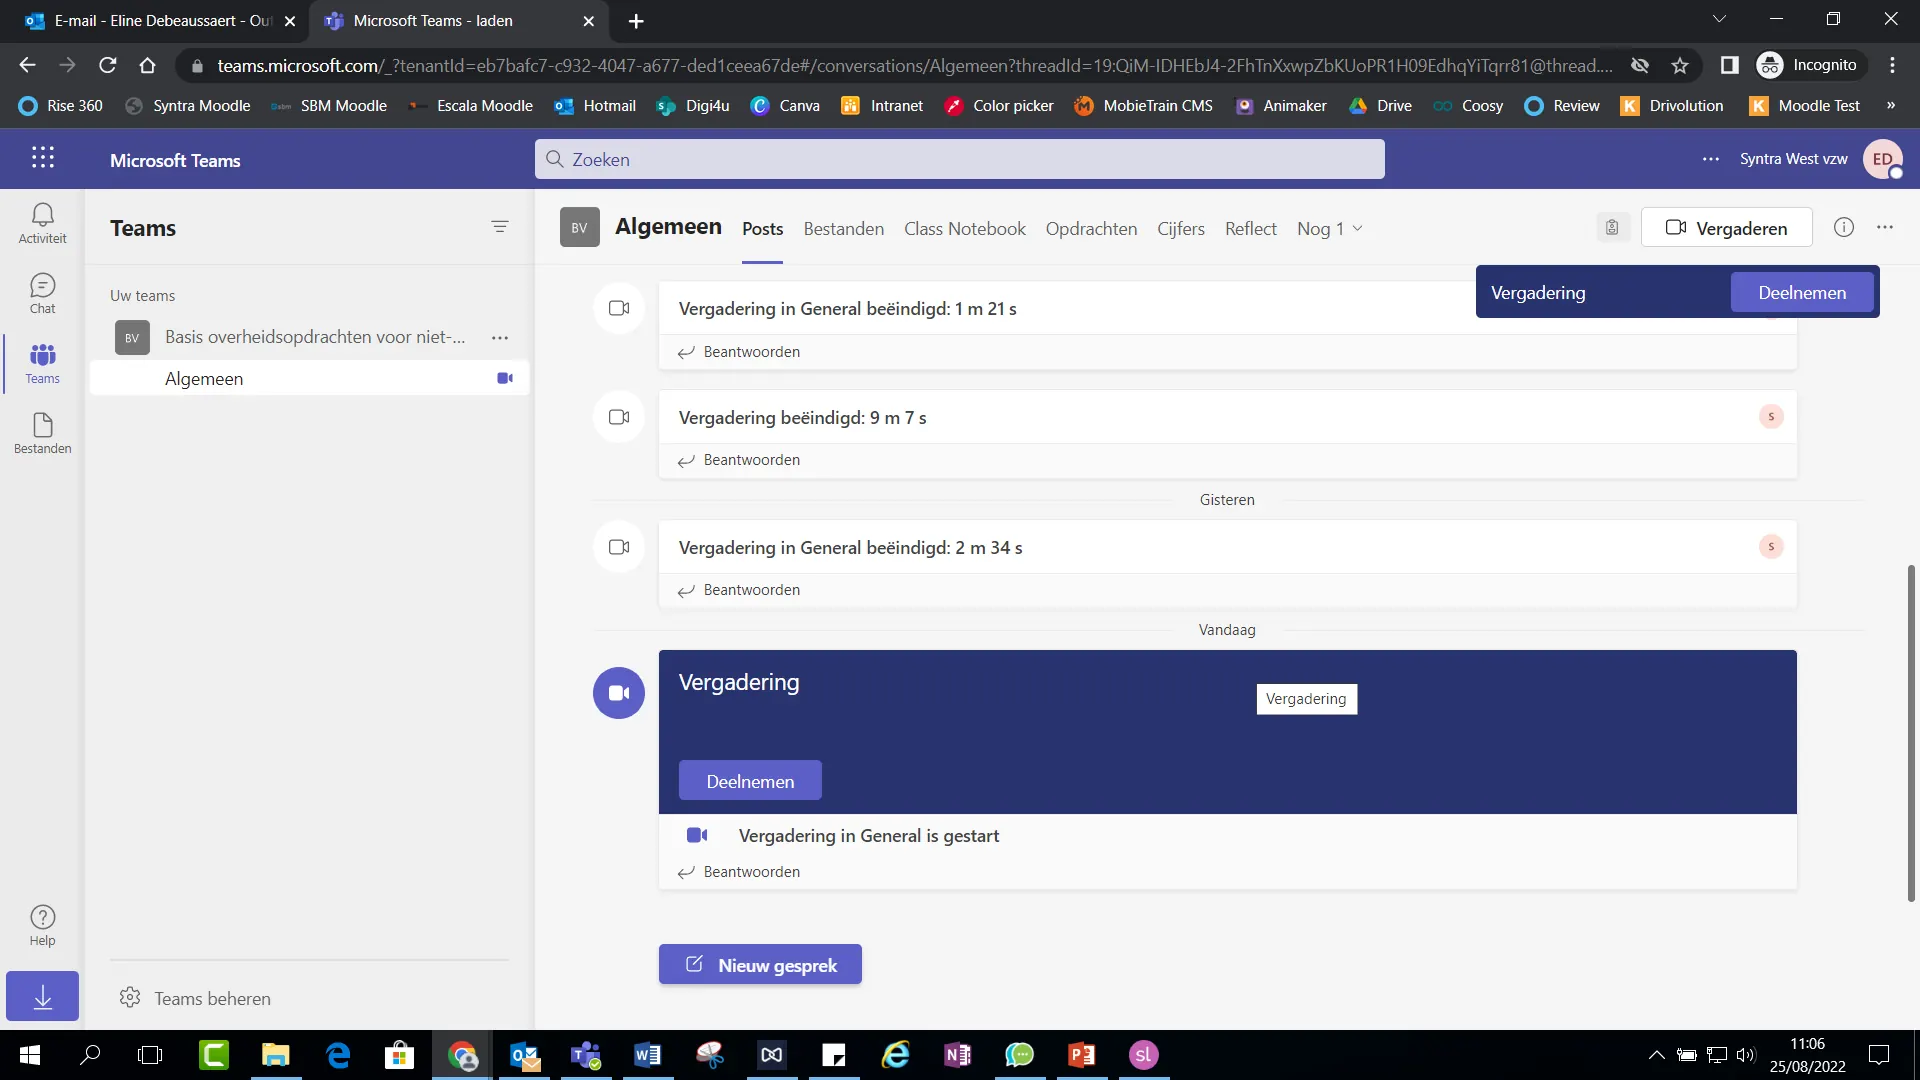The image size is (1920, 1080).
Task: Open Word from the Windows taskbar
Action: tap(648, 1054)
